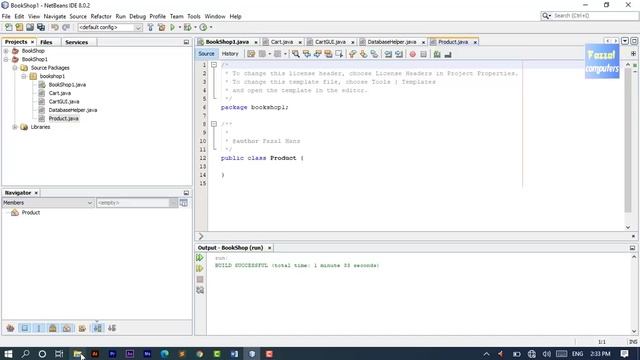
Task: Click the Profile Project icon
Action: point(203,27)
